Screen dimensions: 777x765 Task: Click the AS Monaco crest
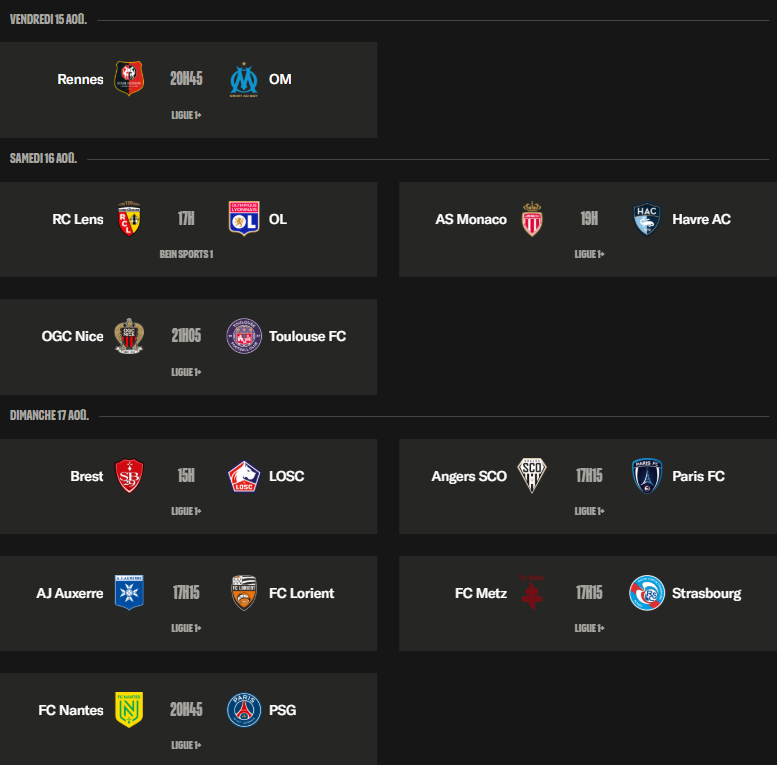point(532,219)
